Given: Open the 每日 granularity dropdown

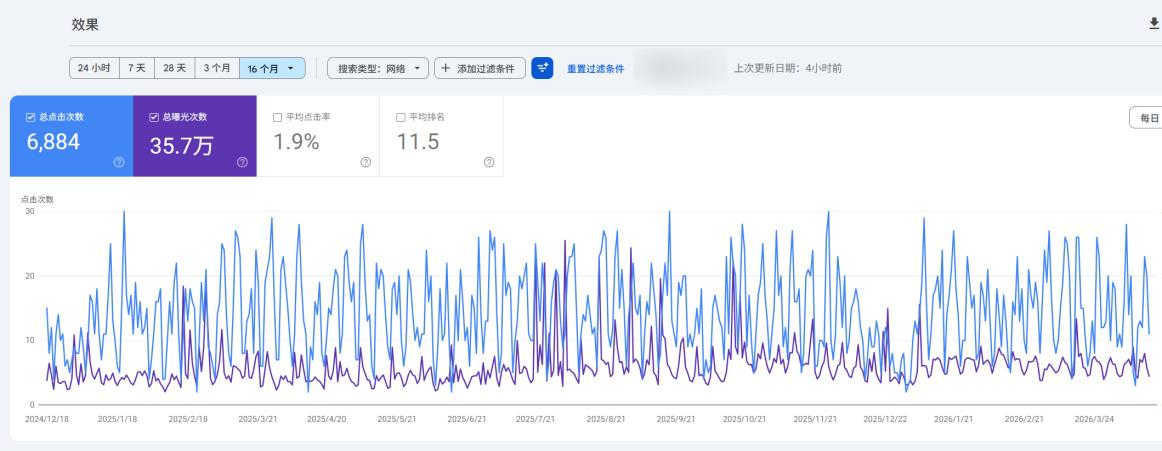Looking at the screenshot, I should (1146, 118).
